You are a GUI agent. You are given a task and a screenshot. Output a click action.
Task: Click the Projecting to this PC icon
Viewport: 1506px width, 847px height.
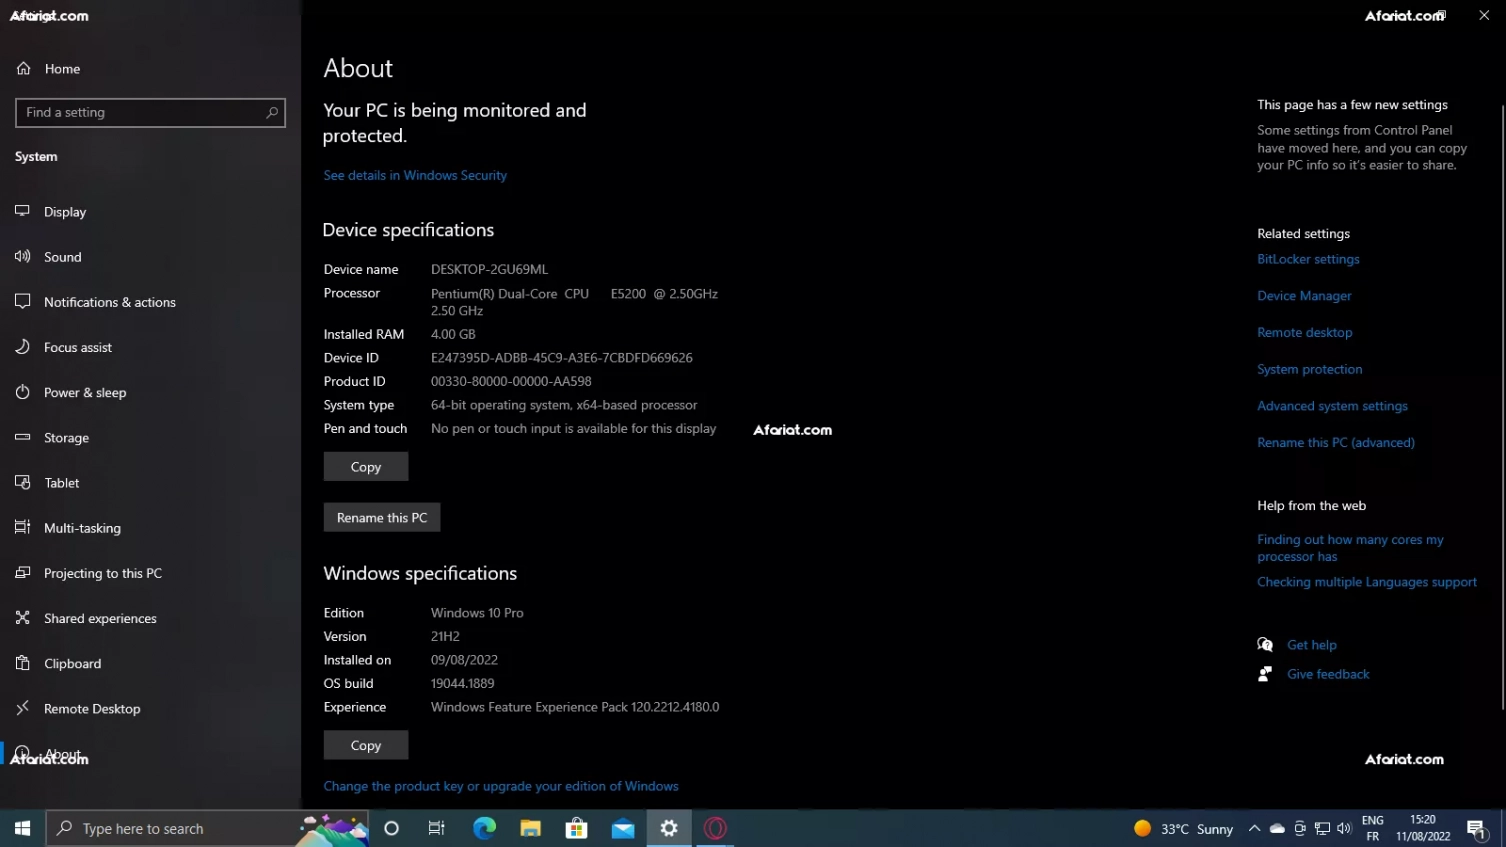click(22, 572)
